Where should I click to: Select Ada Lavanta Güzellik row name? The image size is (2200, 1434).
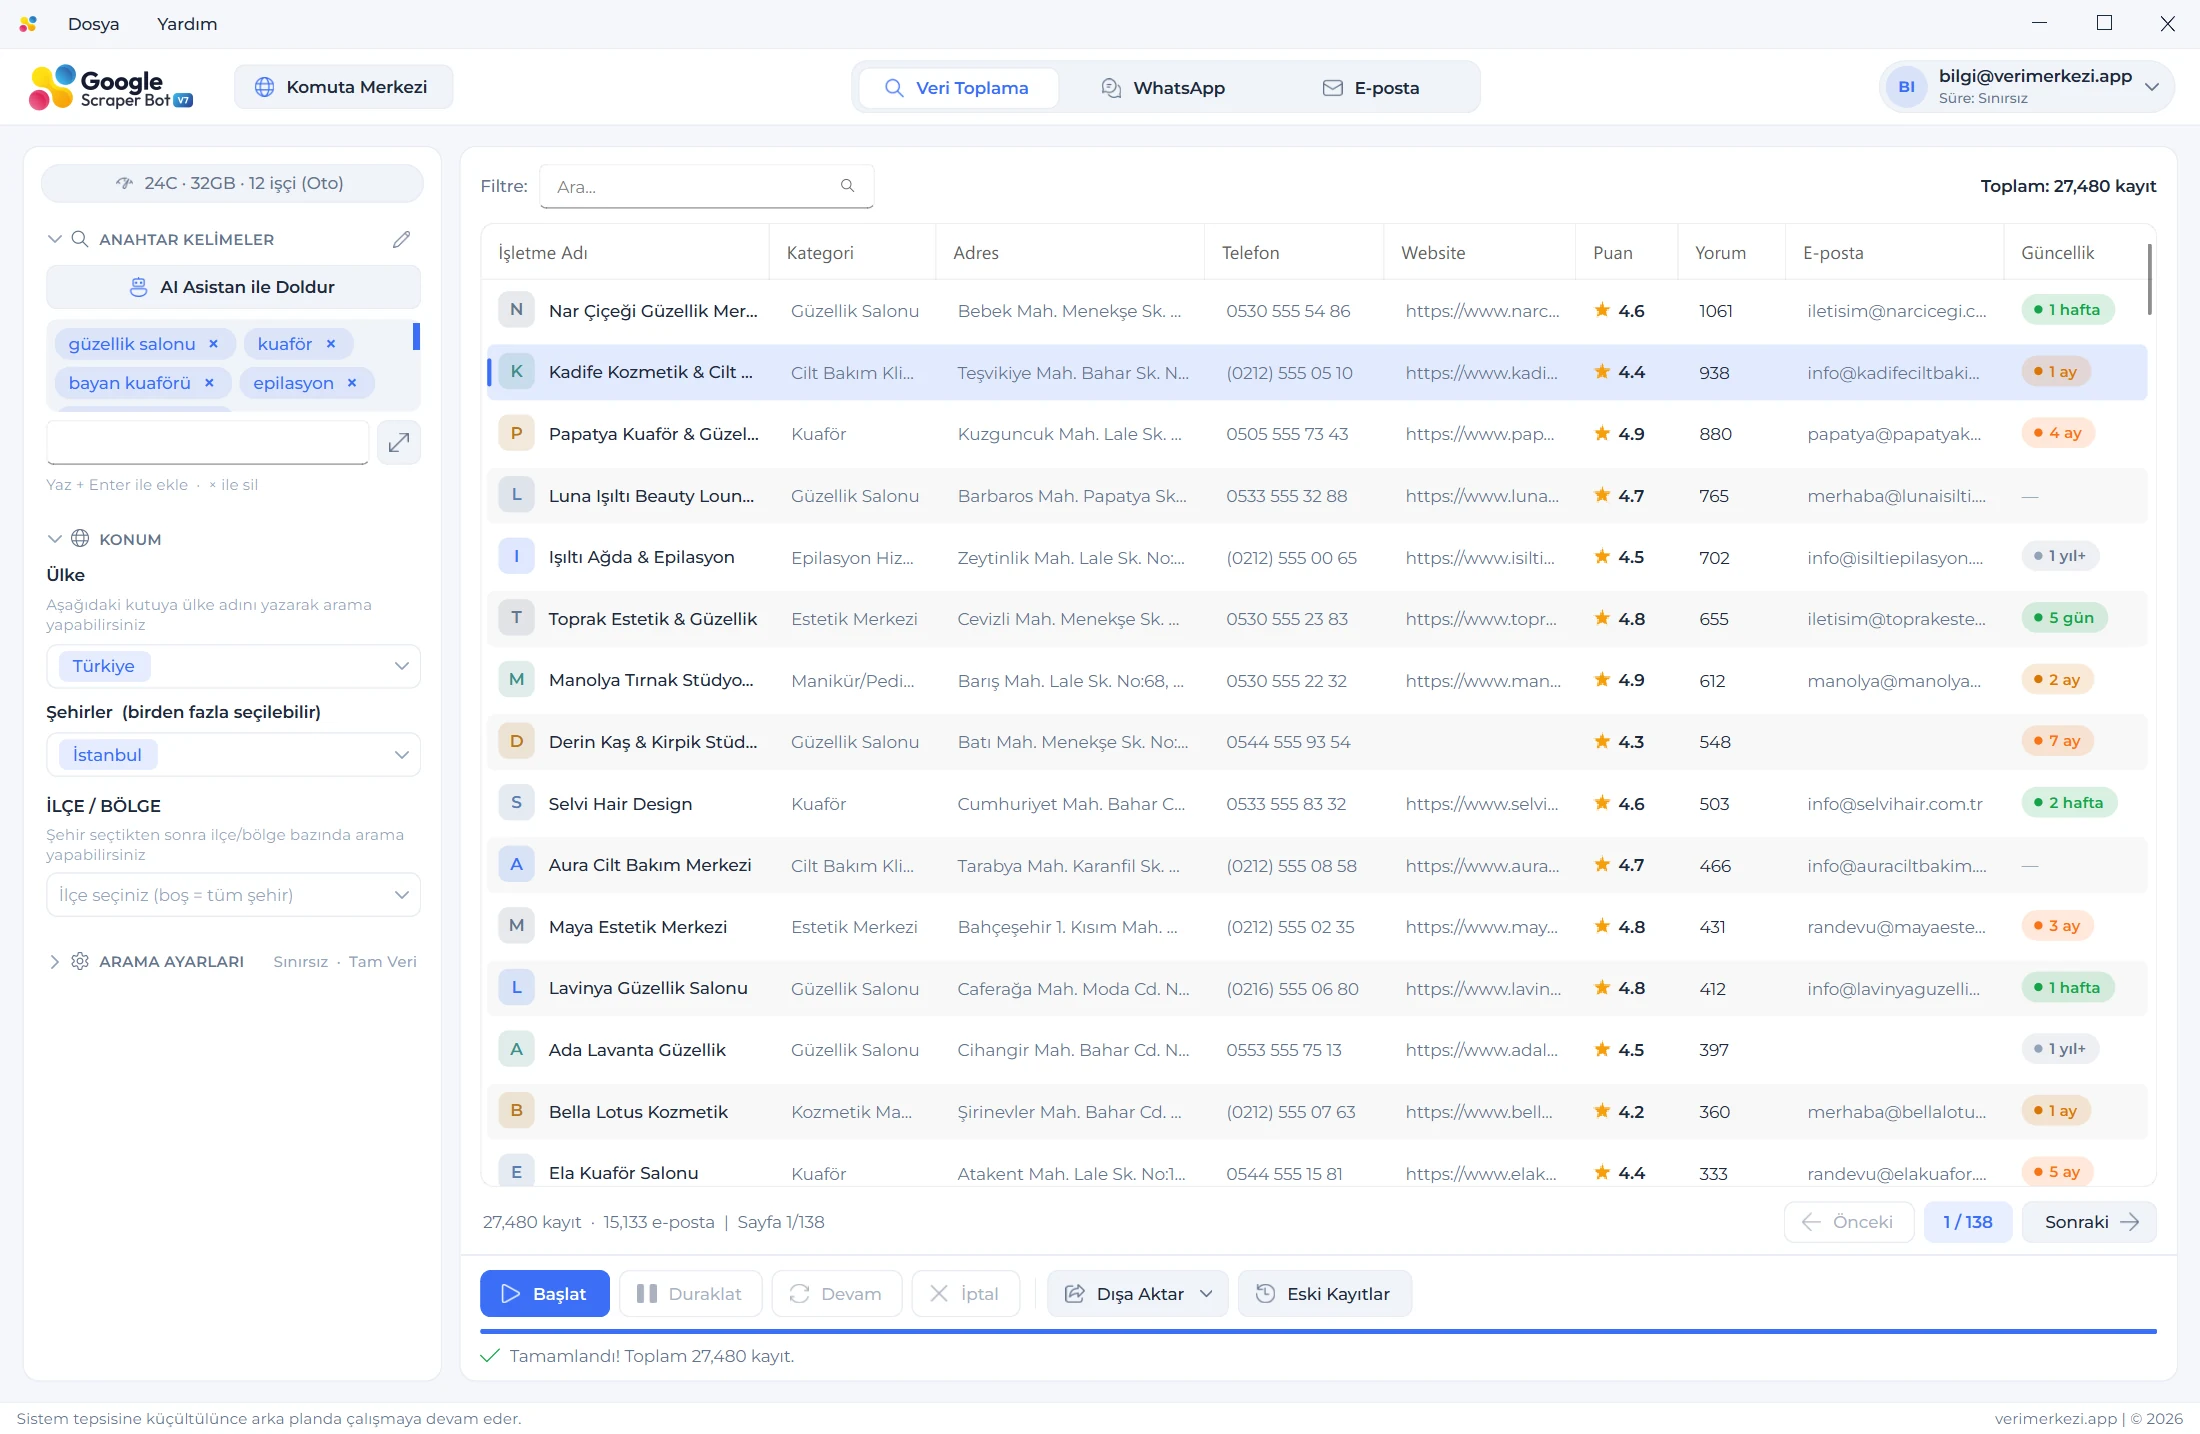tap(637, 1050)
